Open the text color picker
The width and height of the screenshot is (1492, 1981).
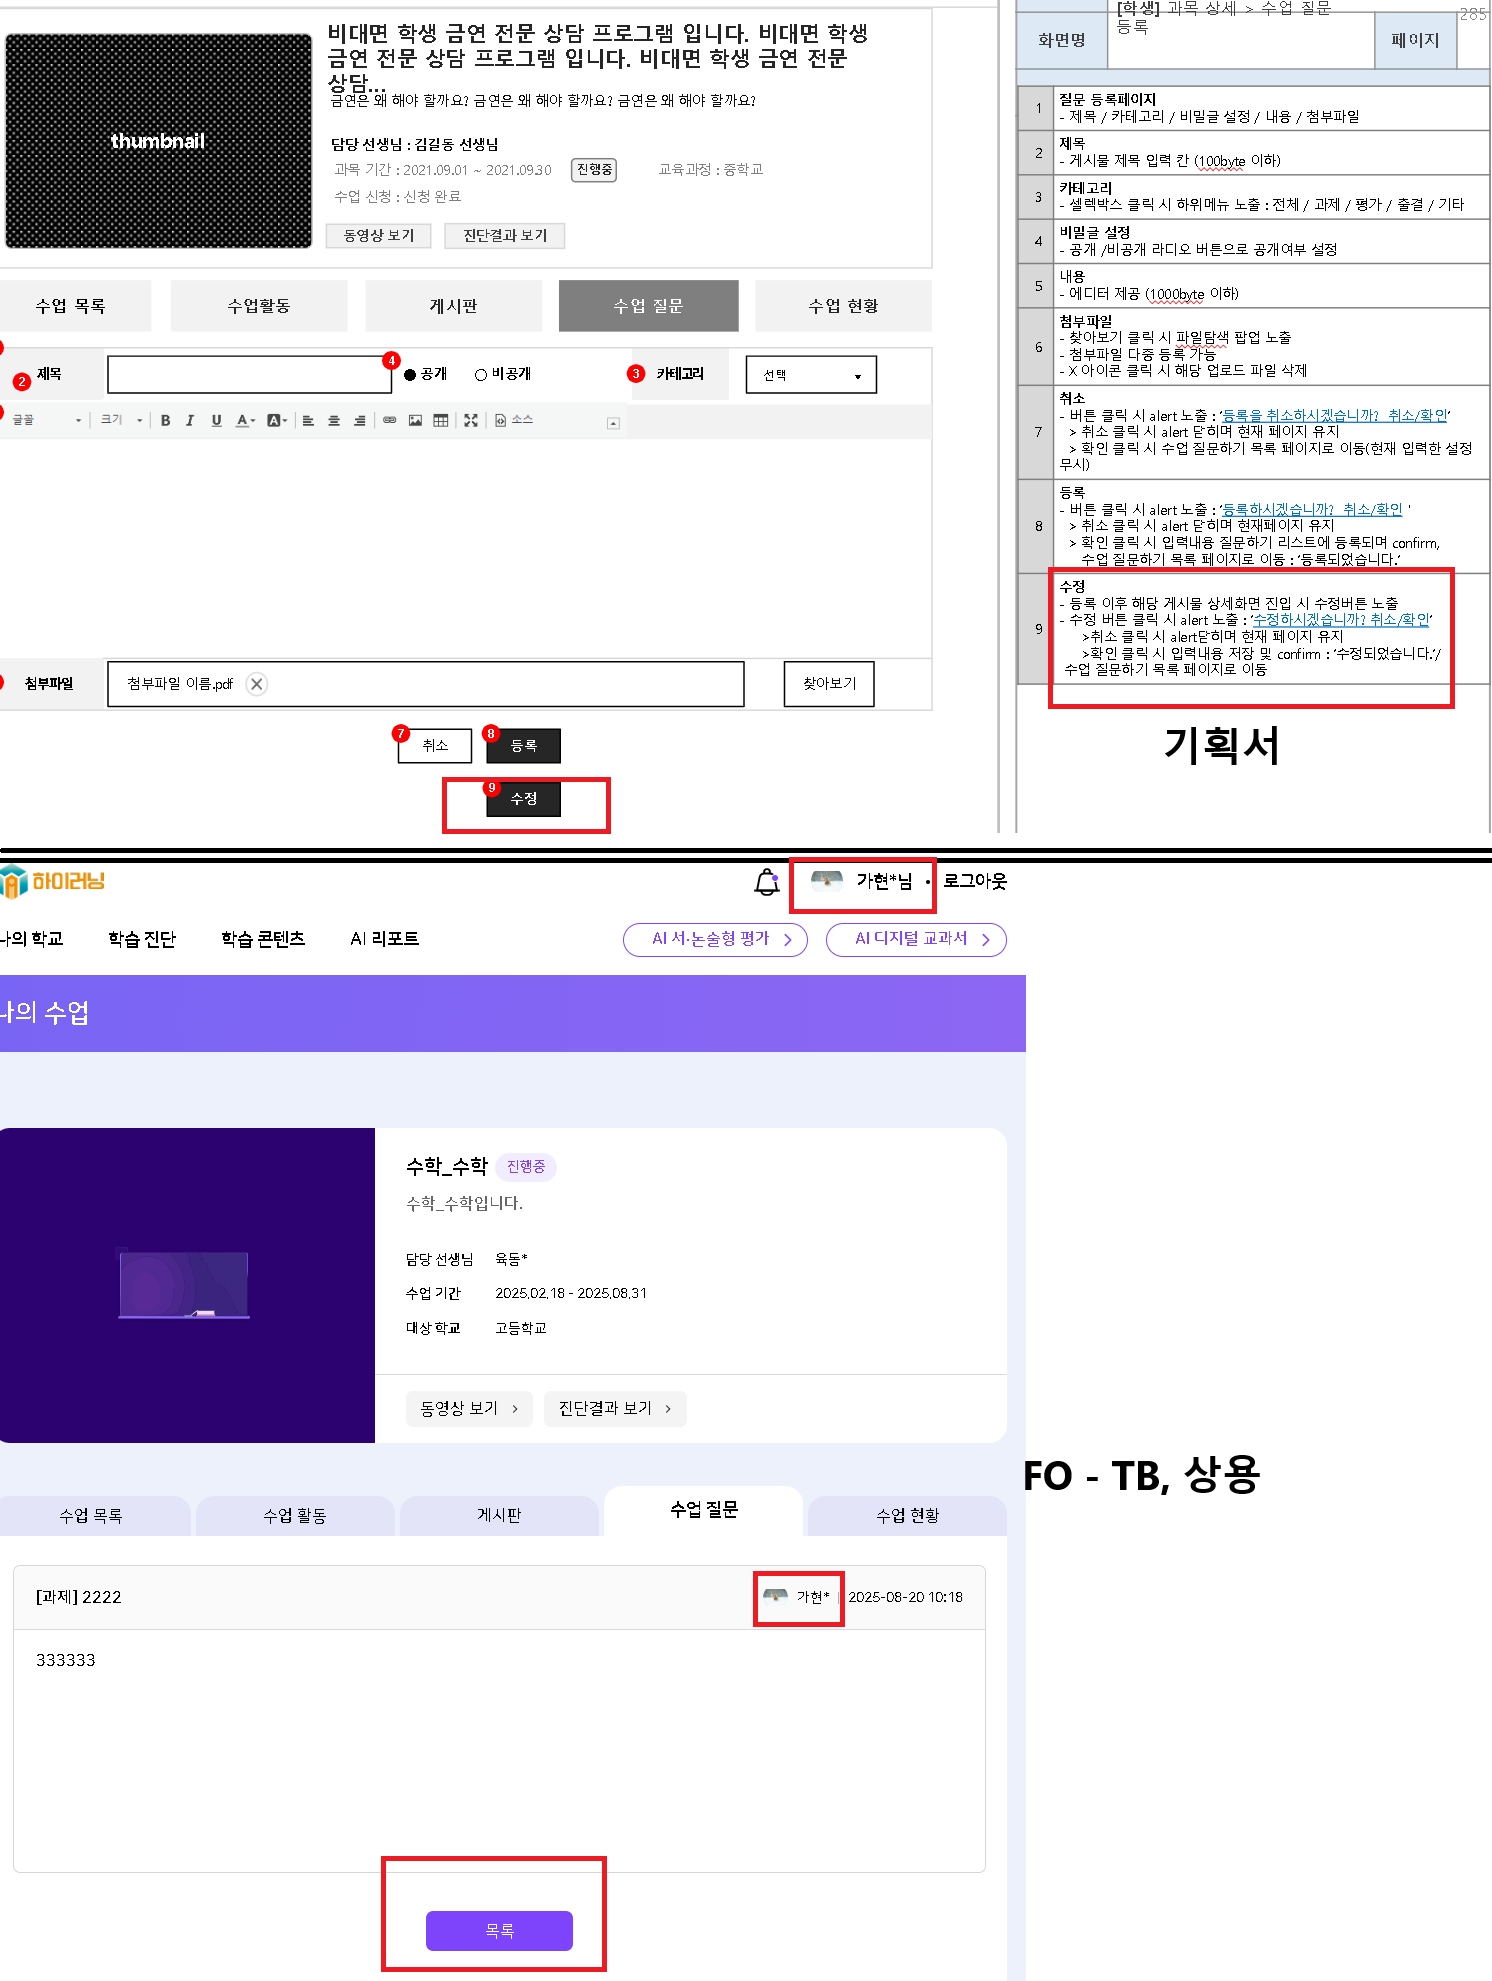pyautogui.click(x=245, y=421)
